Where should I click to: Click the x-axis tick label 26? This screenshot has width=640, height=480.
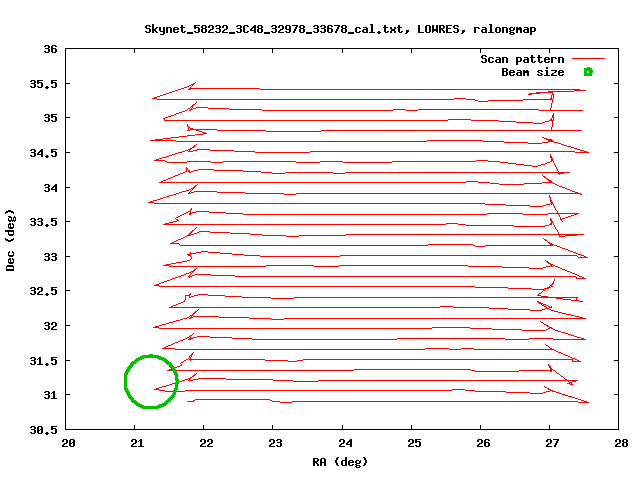pyautogui.click(x=483, y=443)
